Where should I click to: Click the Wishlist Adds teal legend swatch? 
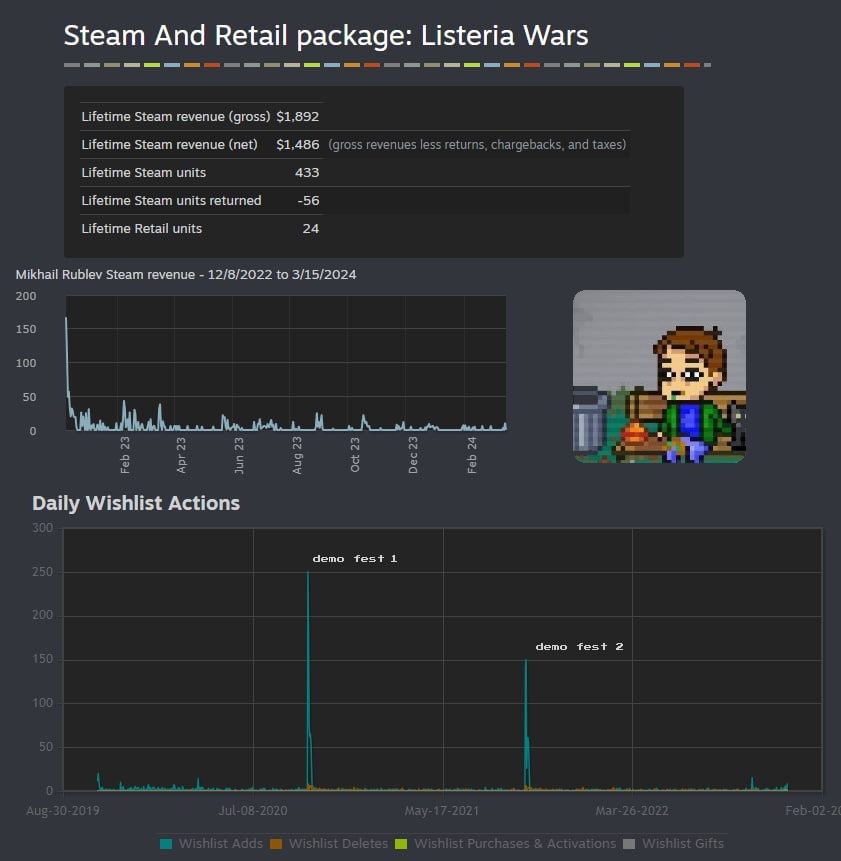(x=166, y=843)
